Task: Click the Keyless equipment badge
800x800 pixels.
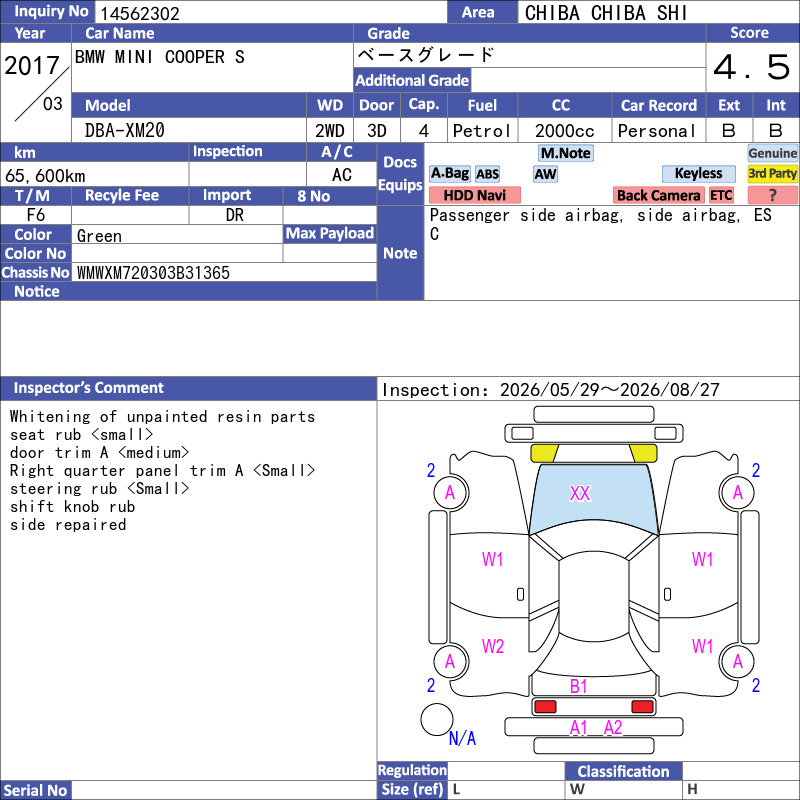Action: (698, 173)
